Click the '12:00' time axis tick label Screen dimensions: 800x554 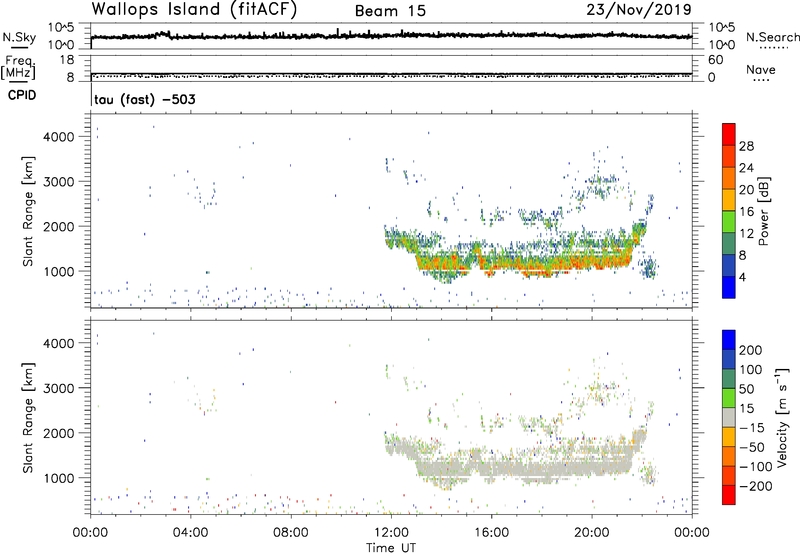click(x=391, y=533)
